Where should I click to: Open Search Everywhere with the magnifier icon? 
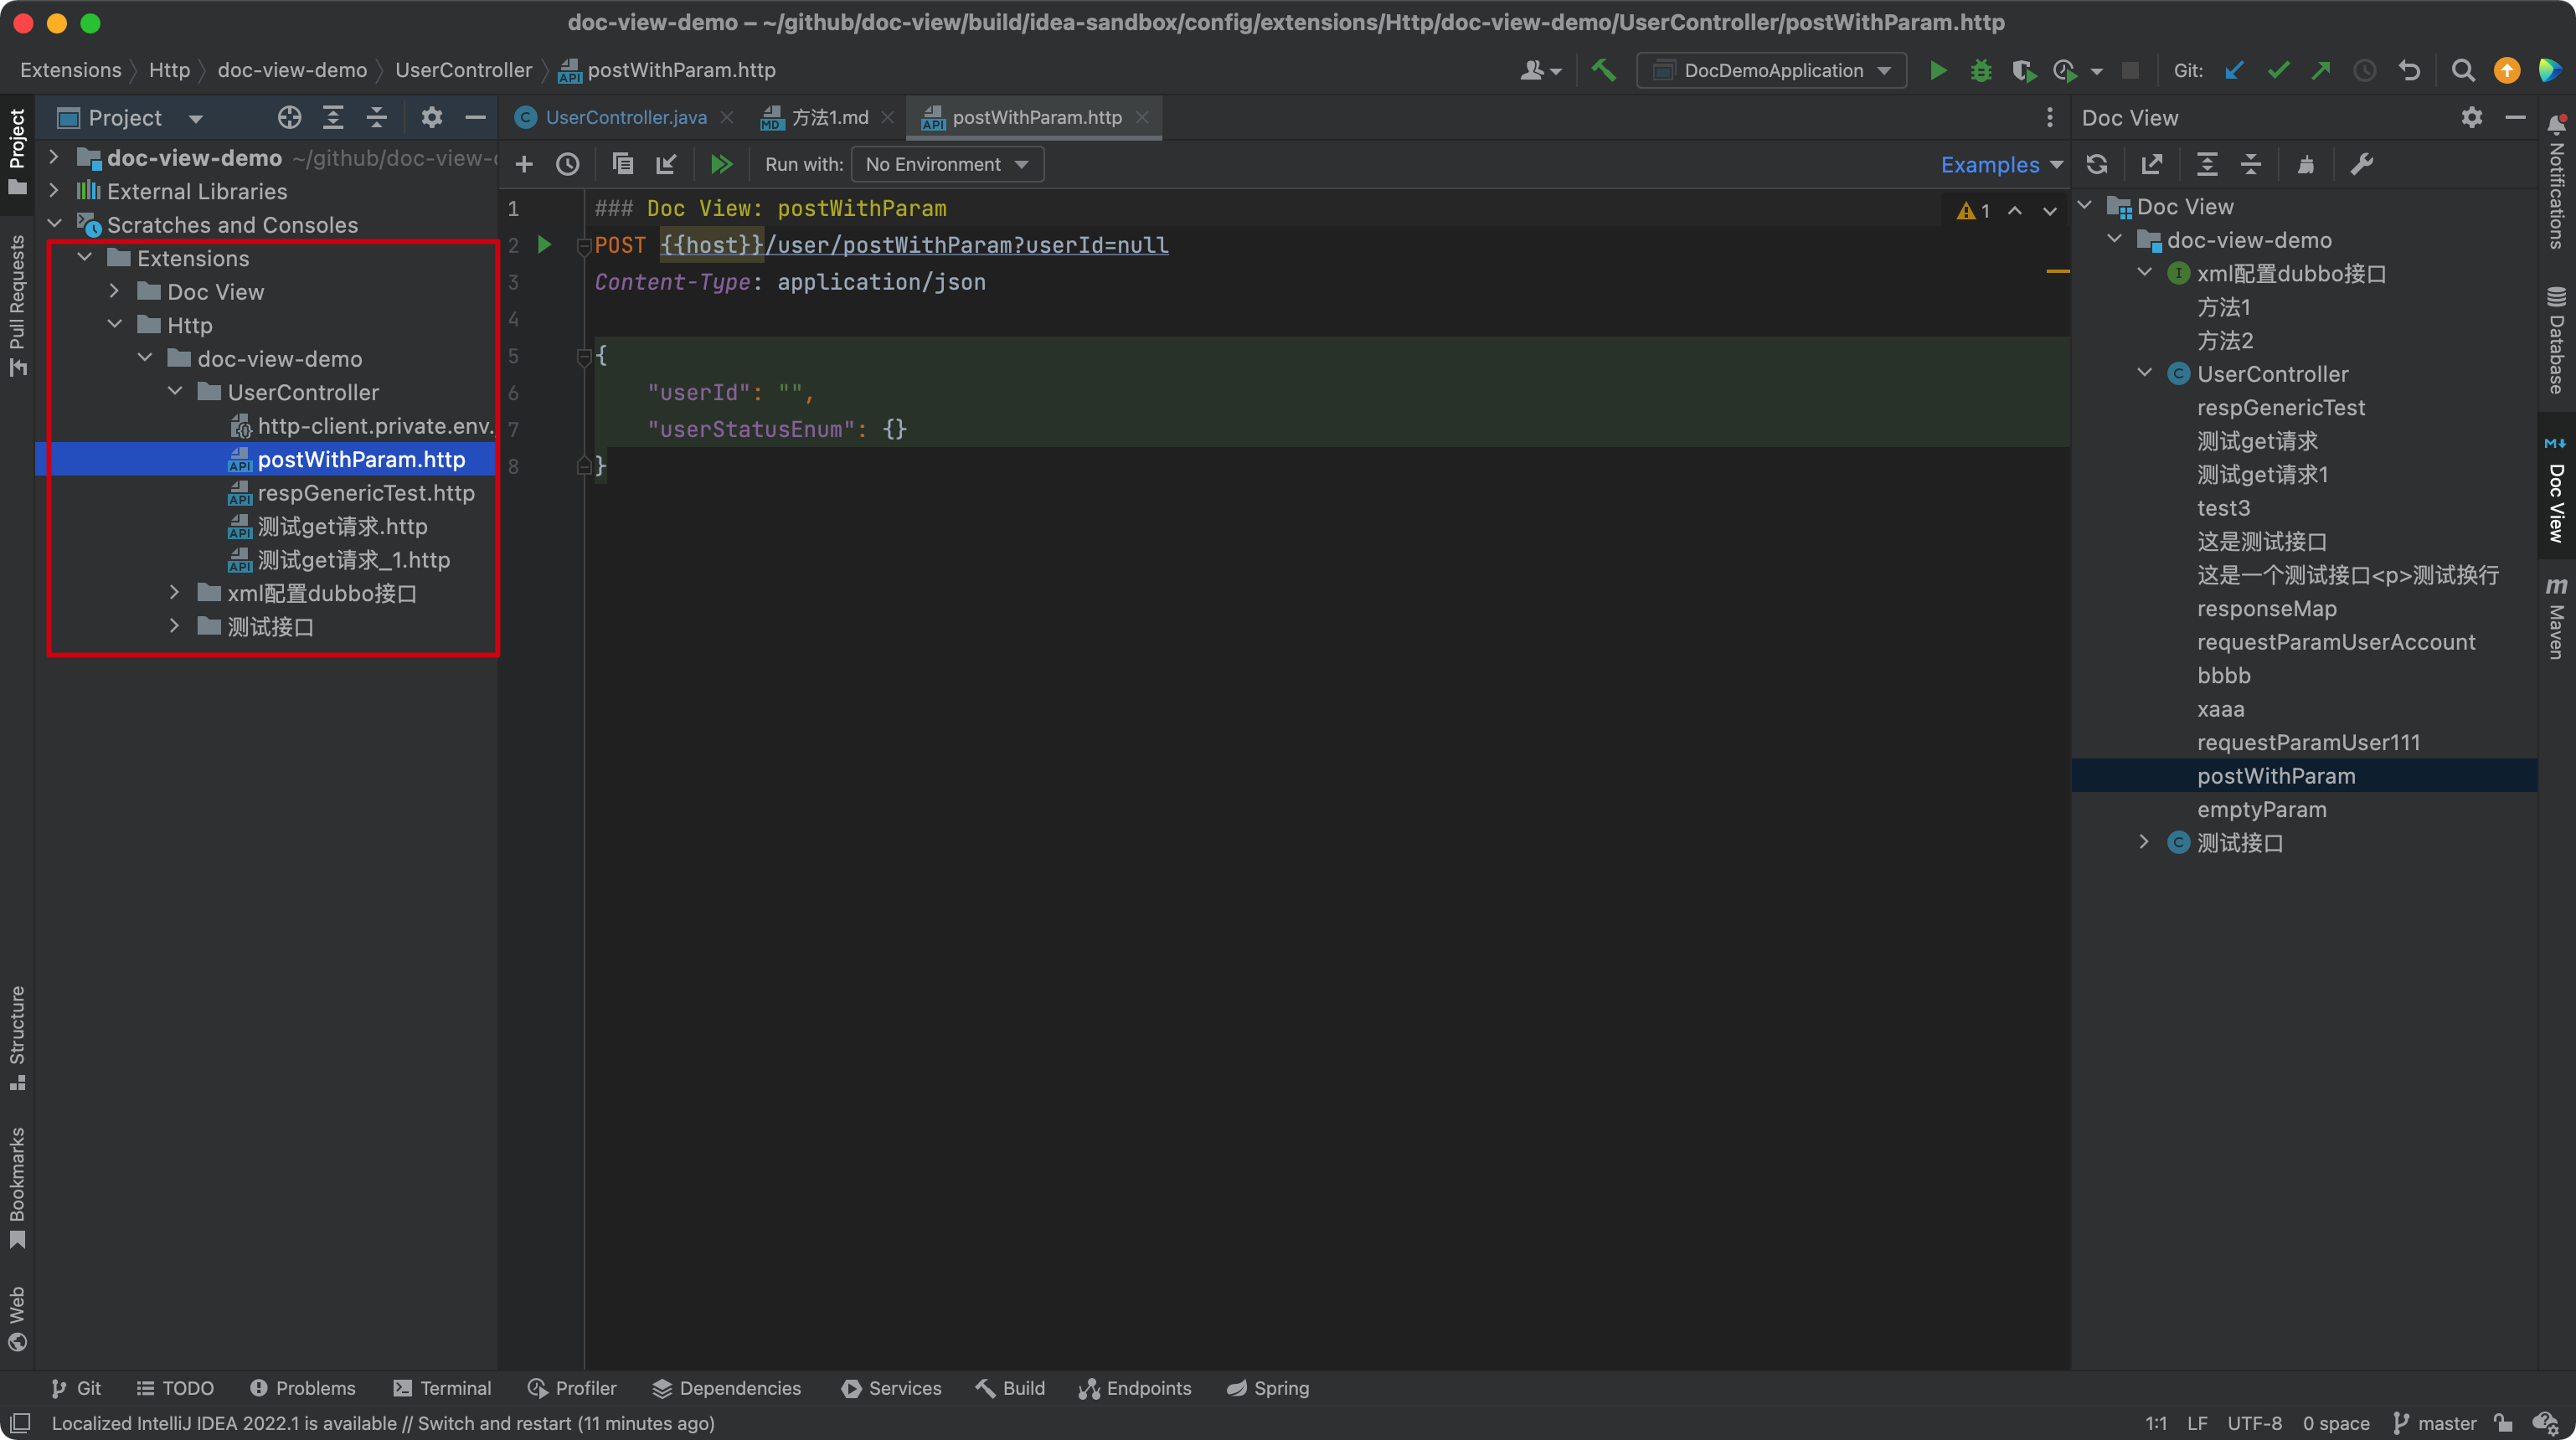[x=2463, y=70]
